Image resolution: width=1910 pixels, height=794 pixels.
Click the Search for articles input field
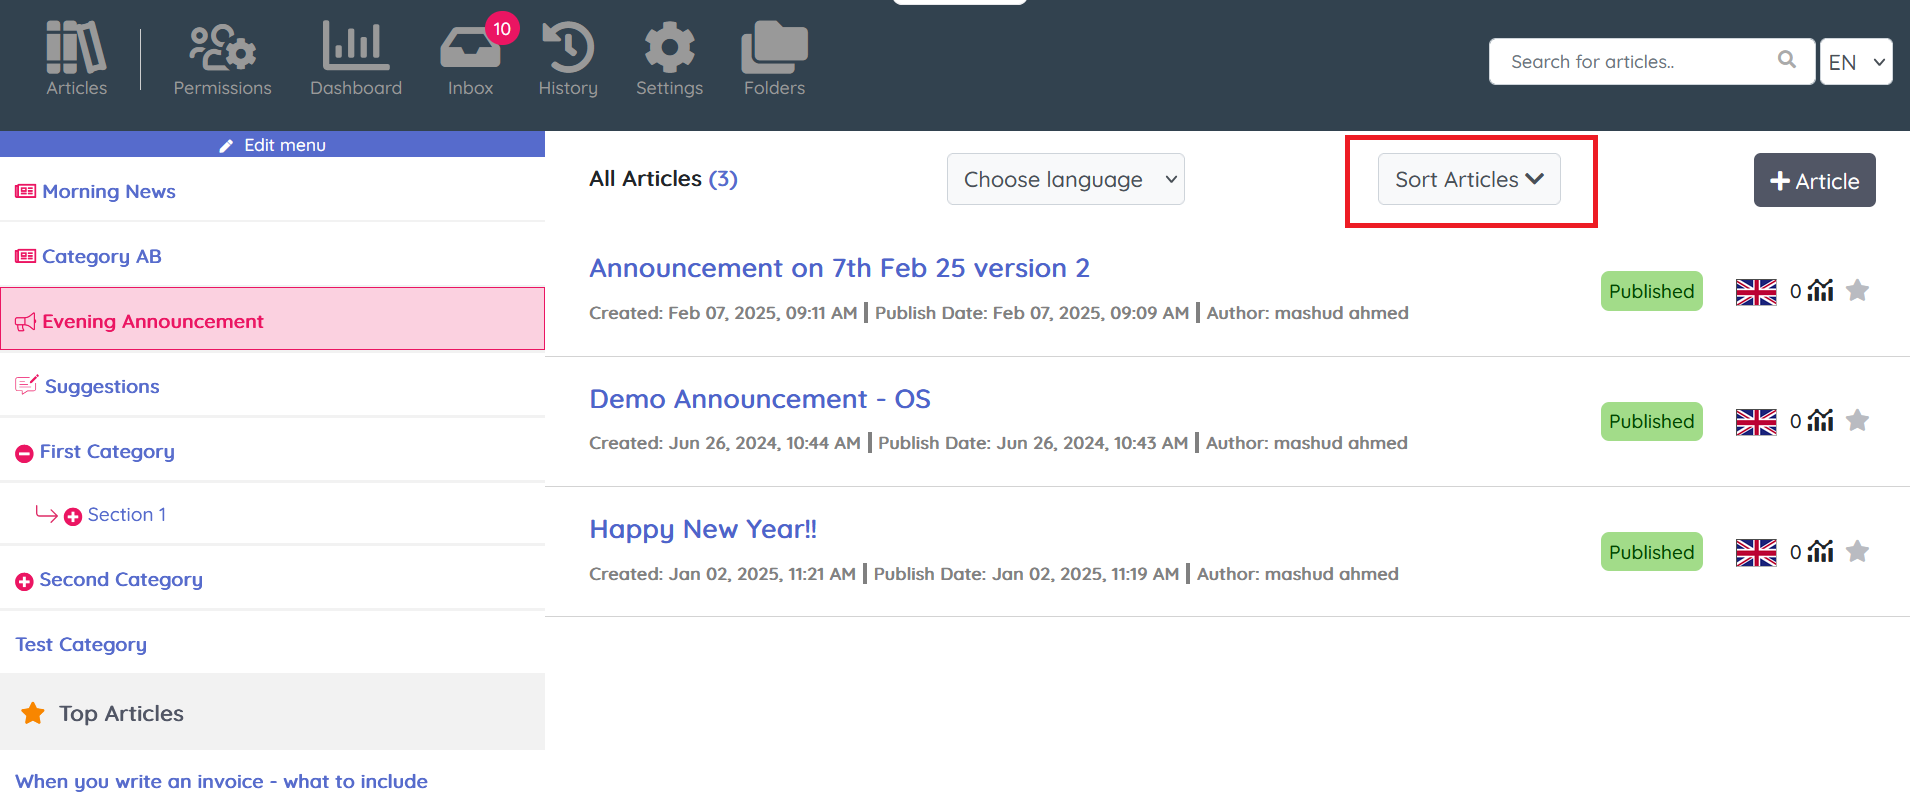pyautogui.click(x=1635, y=62)
